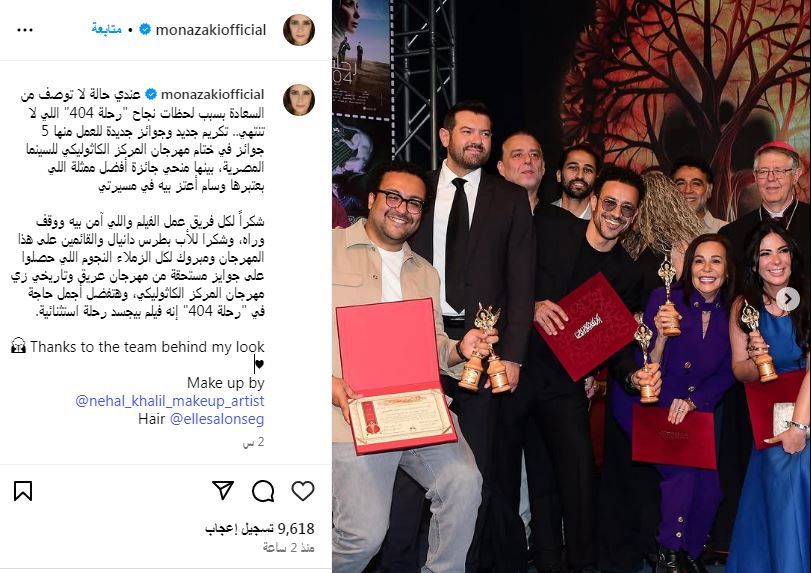811x573 pixels.
Task: Share the post via paper plane icon
Action: (223, 490)
